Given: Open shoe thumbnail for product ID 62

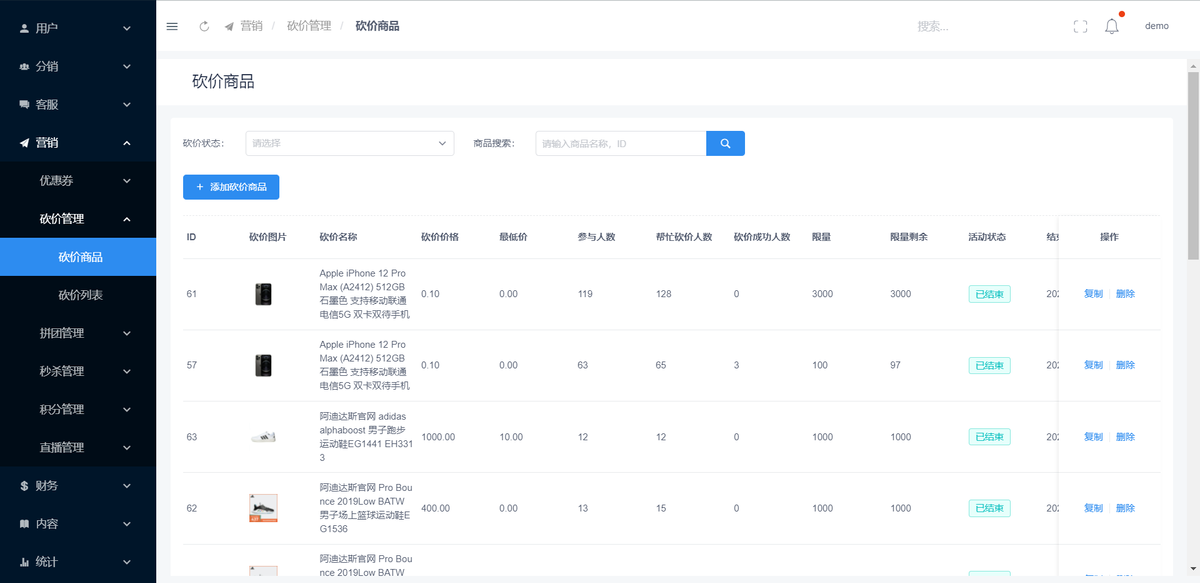Looking at the screenshot, I should pos(263,508).
